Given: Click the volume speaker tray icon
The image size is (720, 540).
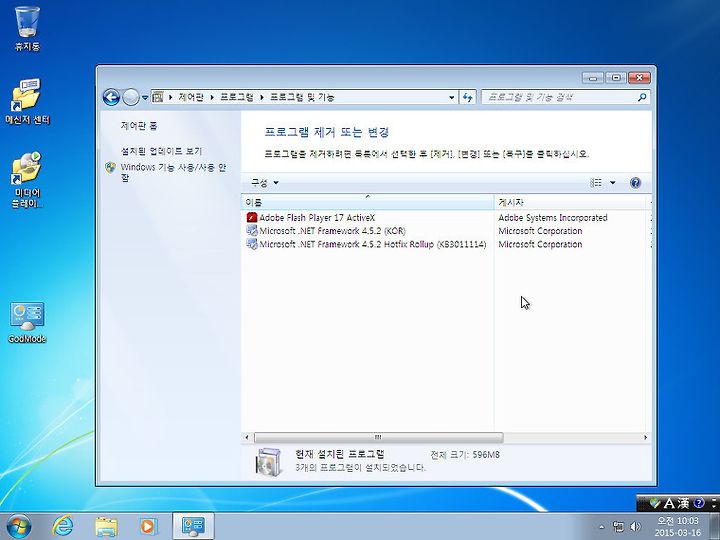Looking at the screenshot, I should (x=636, y=527).
